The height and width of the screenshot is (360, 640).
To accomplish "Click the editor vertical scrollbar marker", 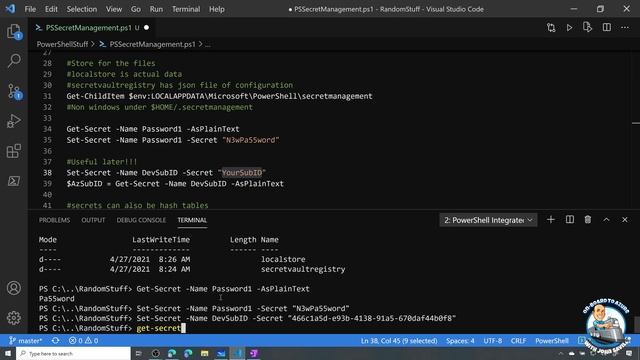I will (x=636, y=123).
